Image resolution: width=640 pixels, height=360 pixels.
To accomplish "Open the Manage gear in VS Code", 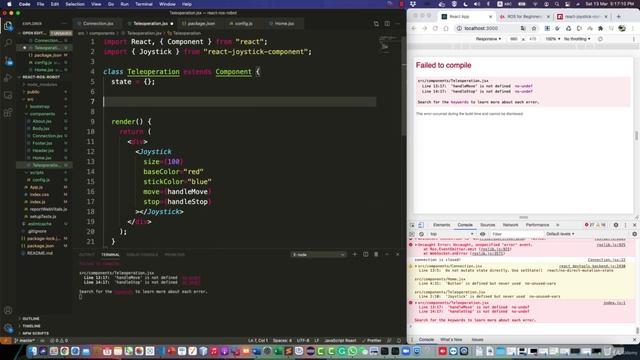I will tap(8, 328).
